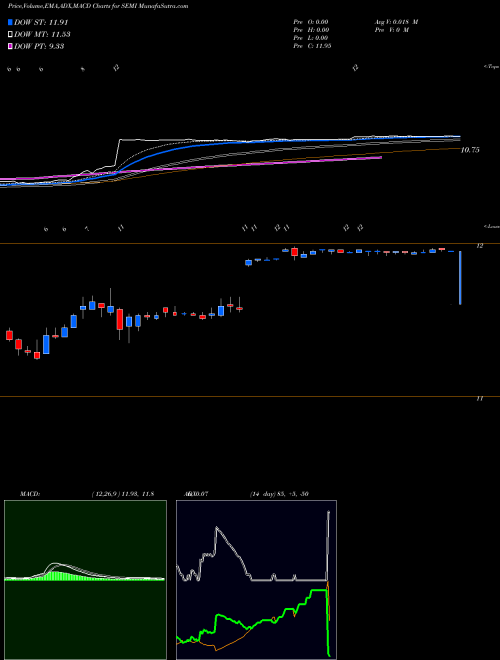
Task: Click the 'Pre H: 0.00' value
Action: (311, 30)
